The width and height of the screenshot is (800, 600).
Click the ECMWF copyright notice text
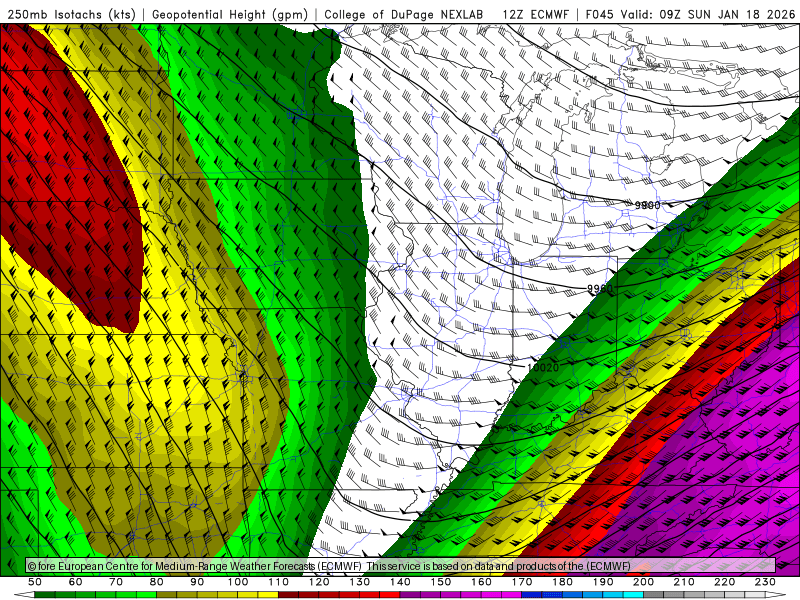tap(329, 566)
